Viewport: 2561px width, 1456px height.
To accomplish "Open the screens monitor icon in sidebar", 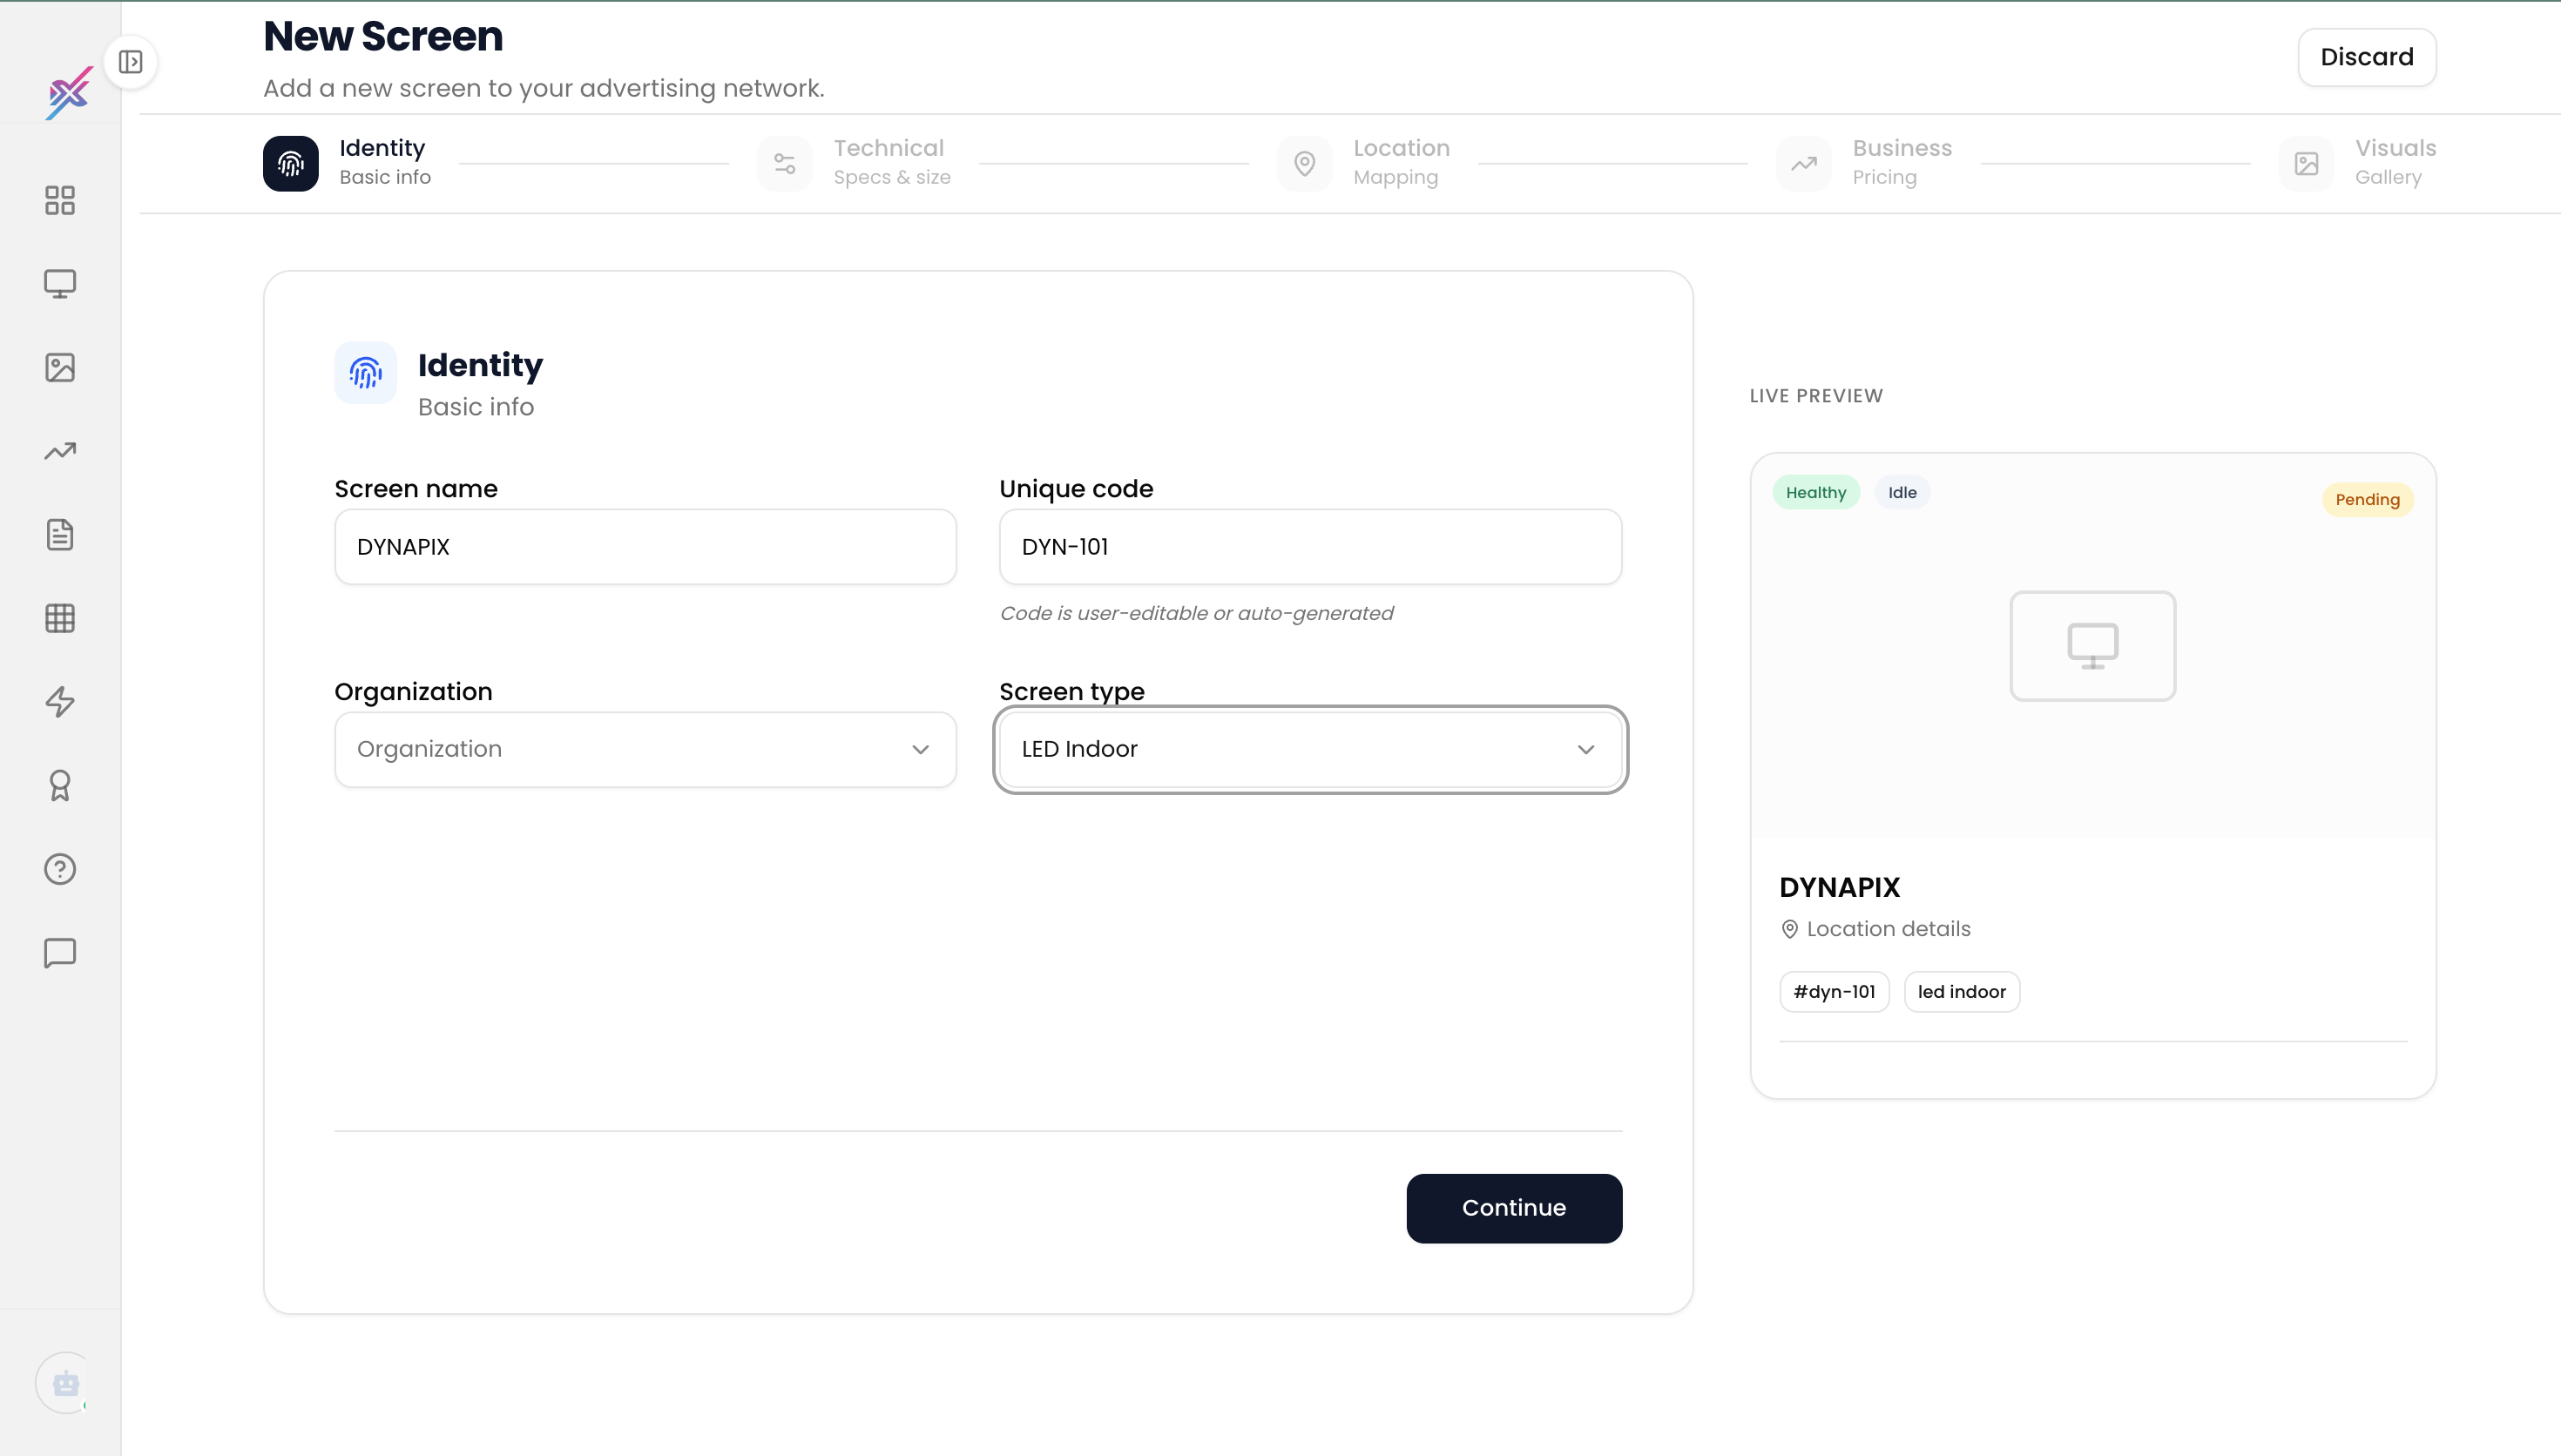I will pyautogui.click(x=60, y=284).
